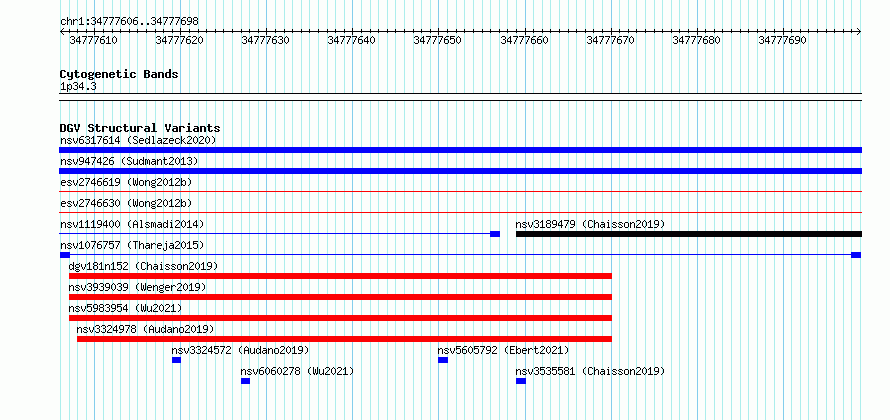Click ruler position 34777610

click(94, 40)
